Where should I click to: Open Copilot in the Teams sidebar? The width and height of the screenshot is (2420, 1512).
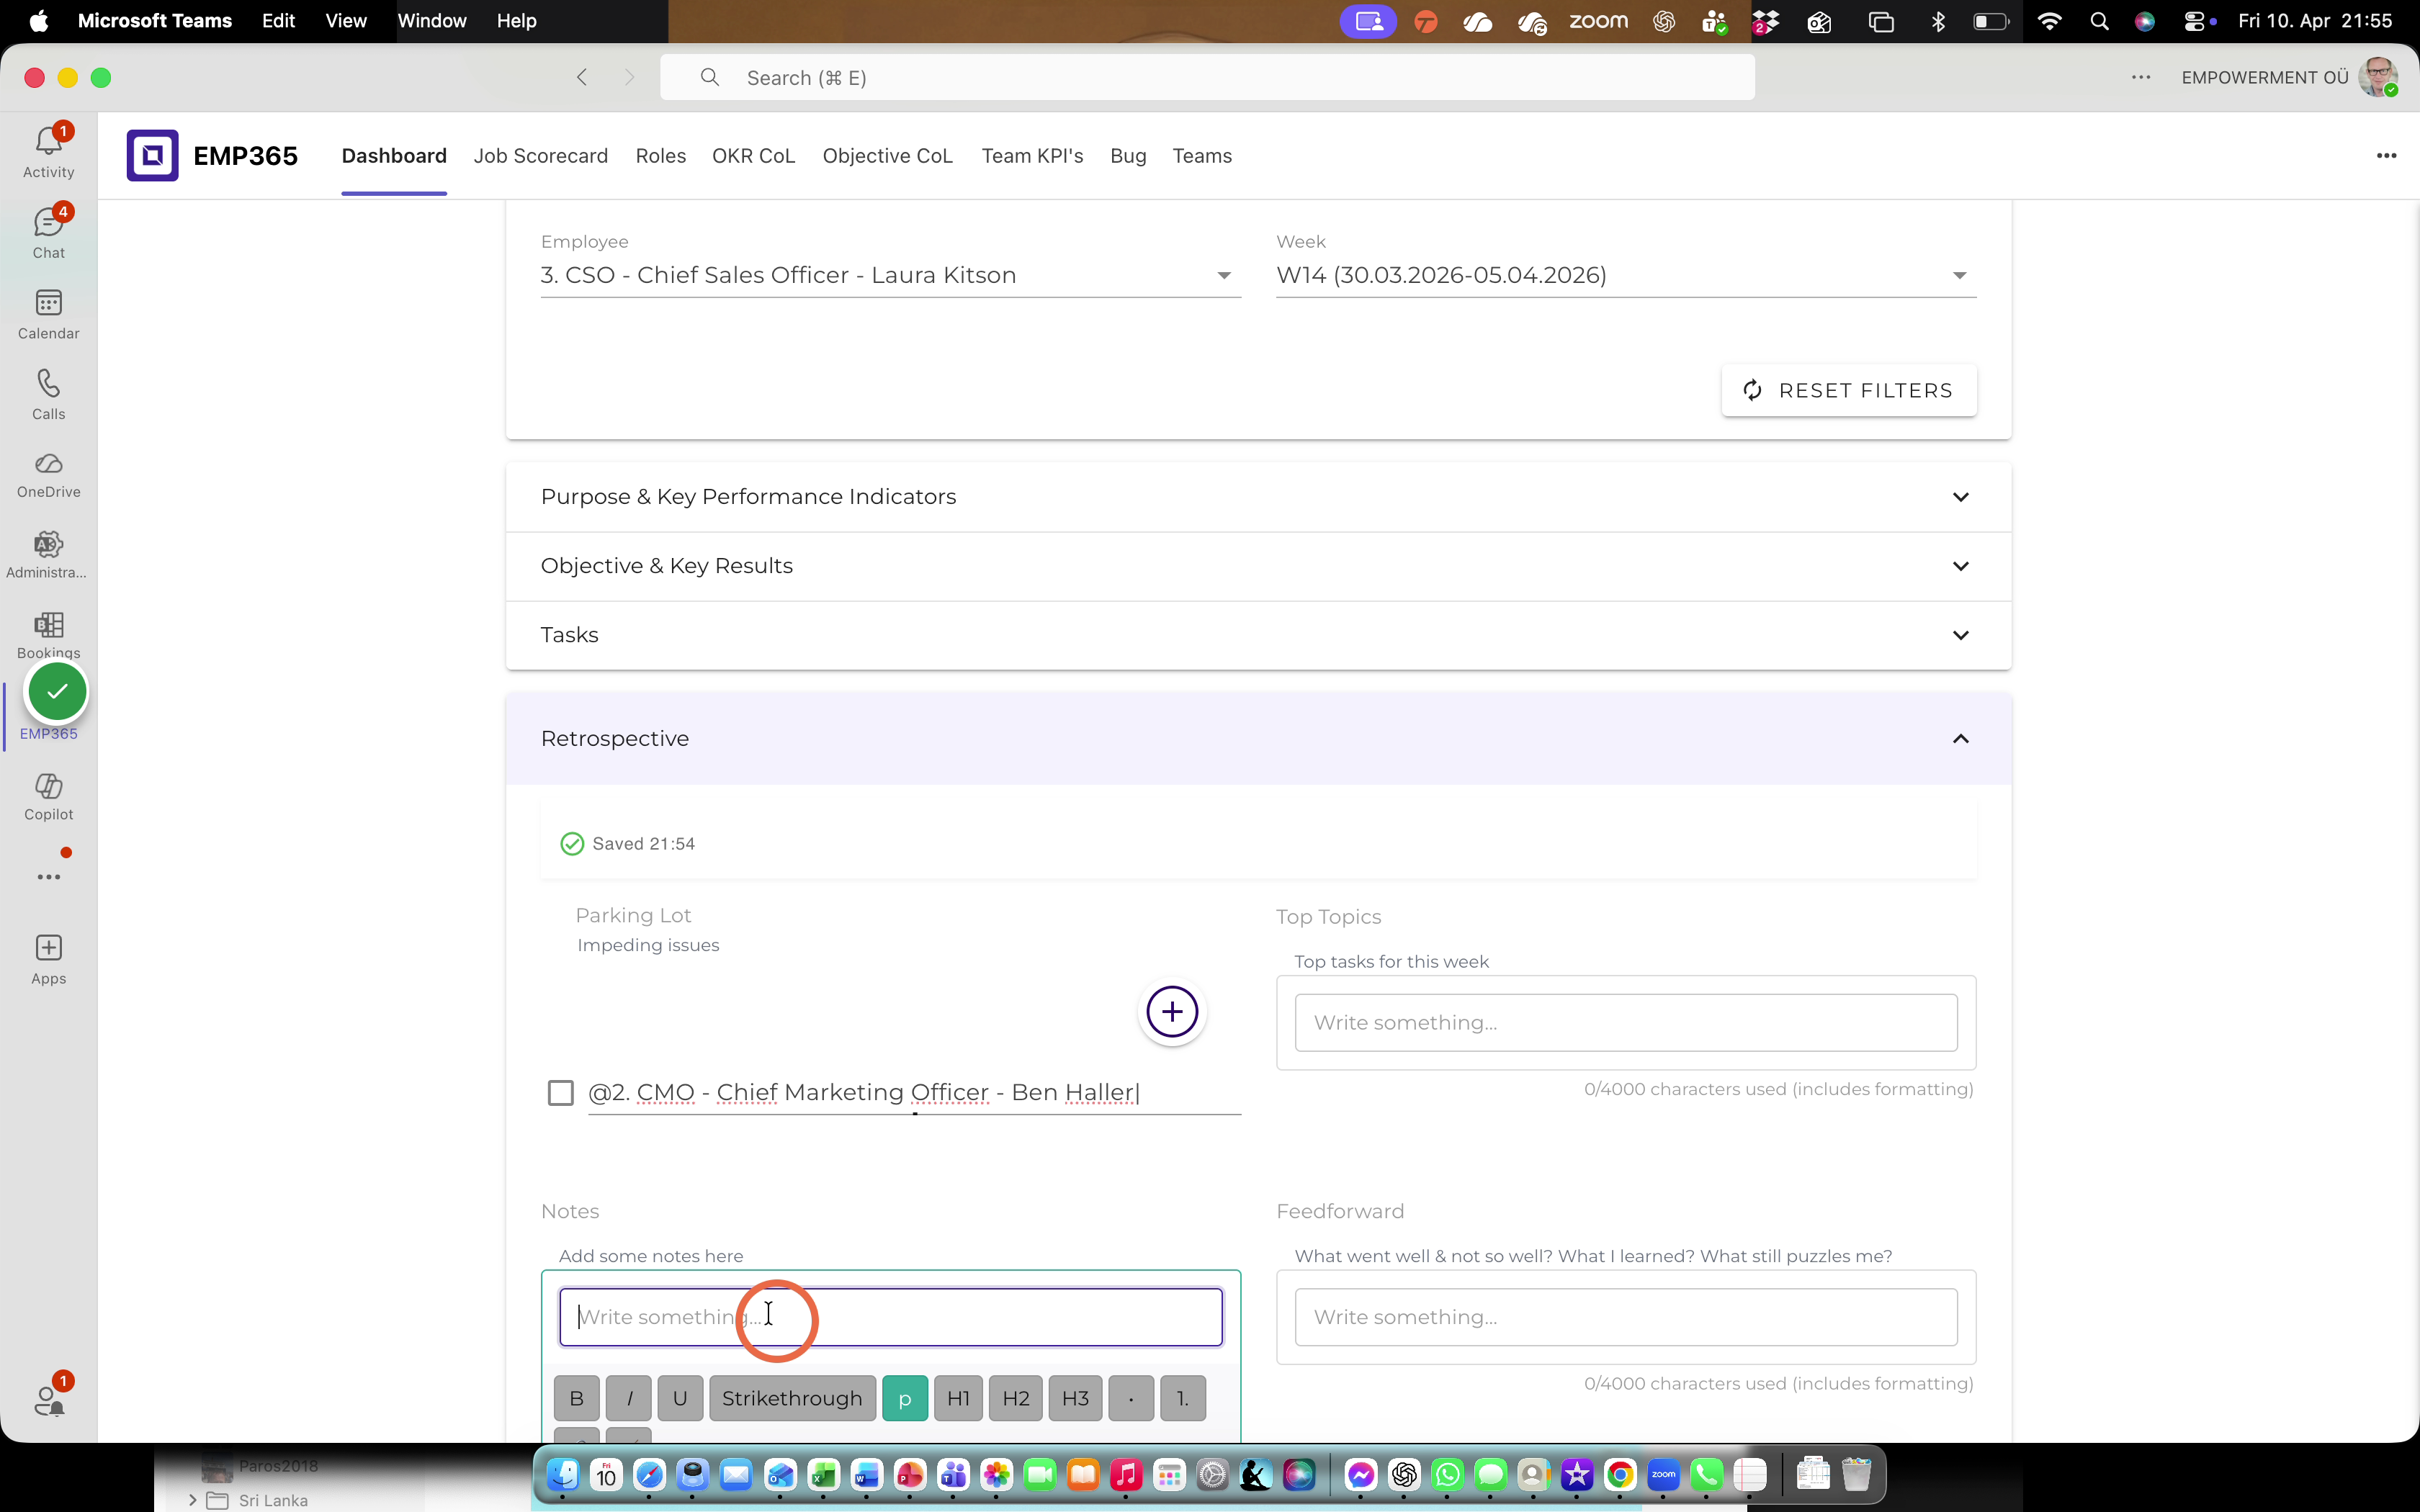48,797
